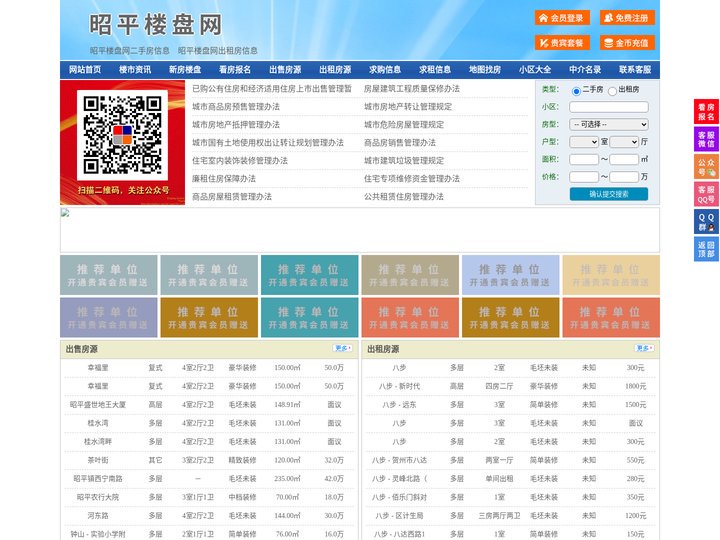The image size is (720, 540).
Task: Click the top-left gray 推荐单位 tile
Action: tap(108, 275)
